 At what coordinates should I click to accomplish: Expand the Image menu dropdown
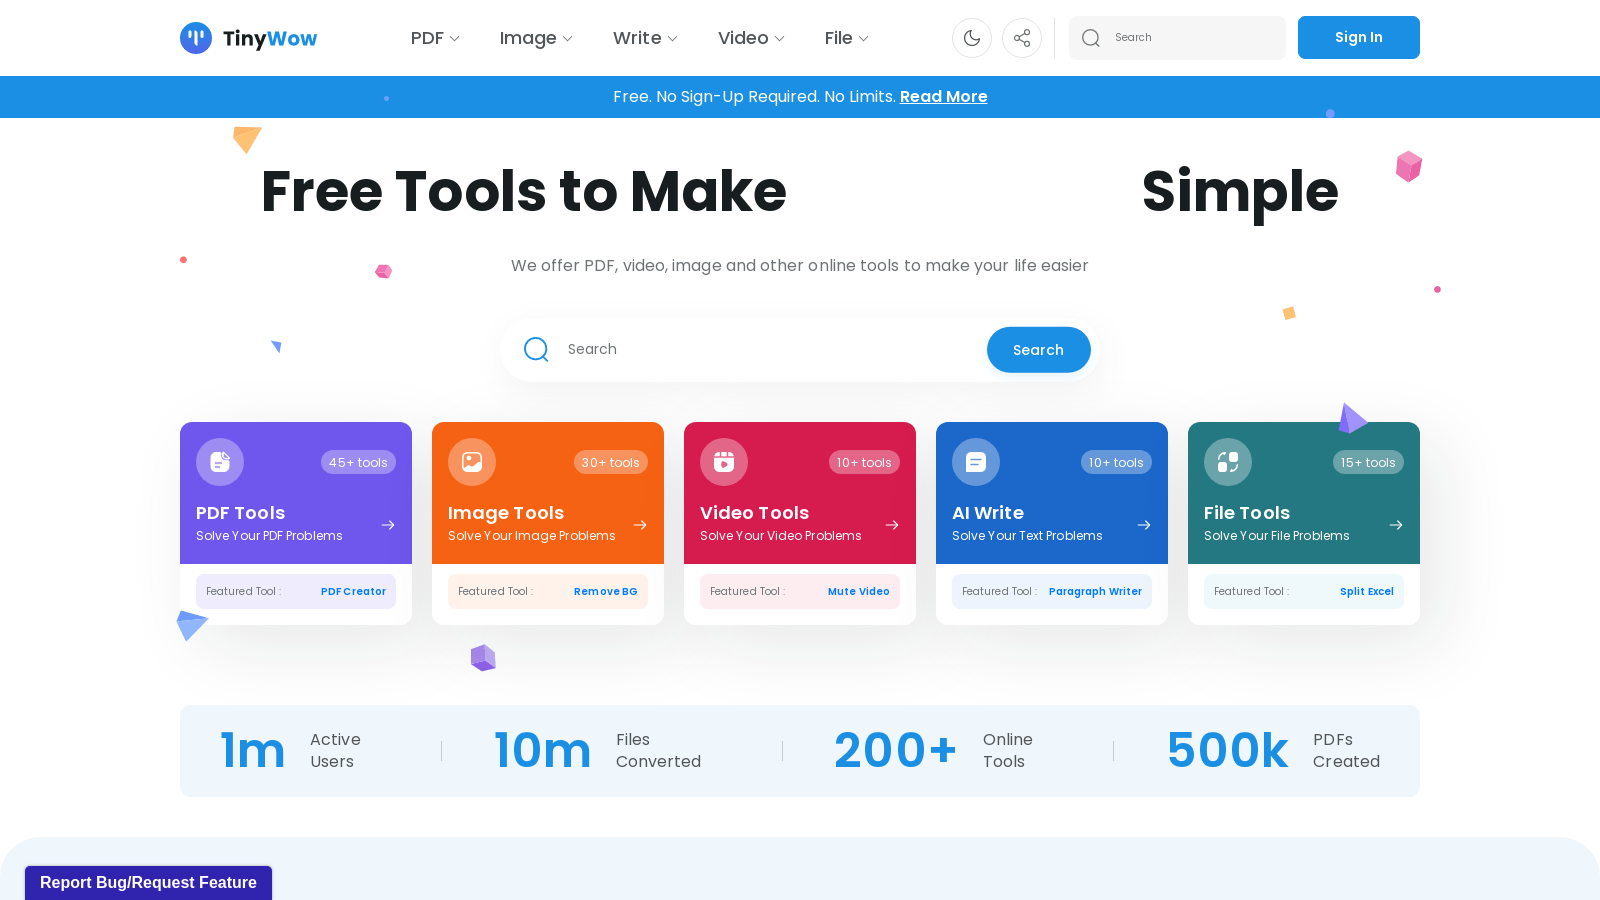coord(536,38)
